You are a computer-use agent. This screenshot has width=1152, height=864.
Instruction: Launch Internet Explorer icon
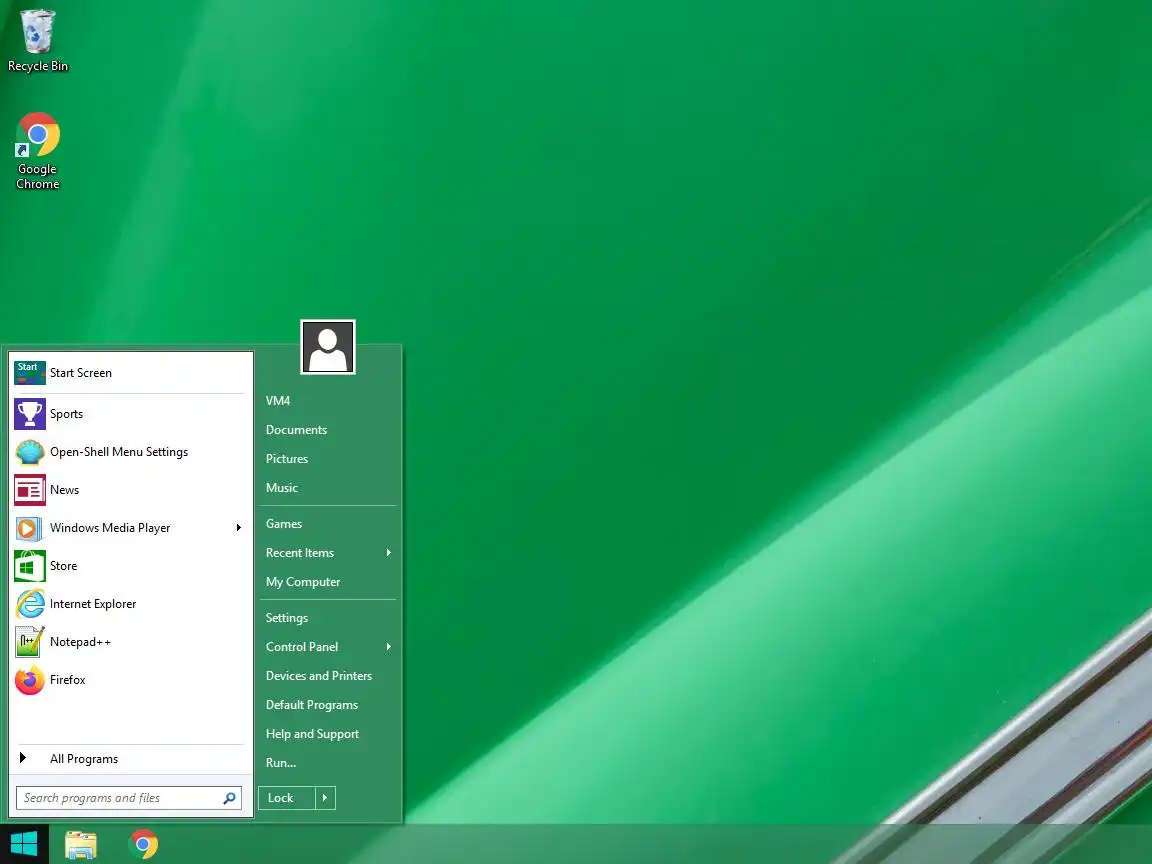29,604
